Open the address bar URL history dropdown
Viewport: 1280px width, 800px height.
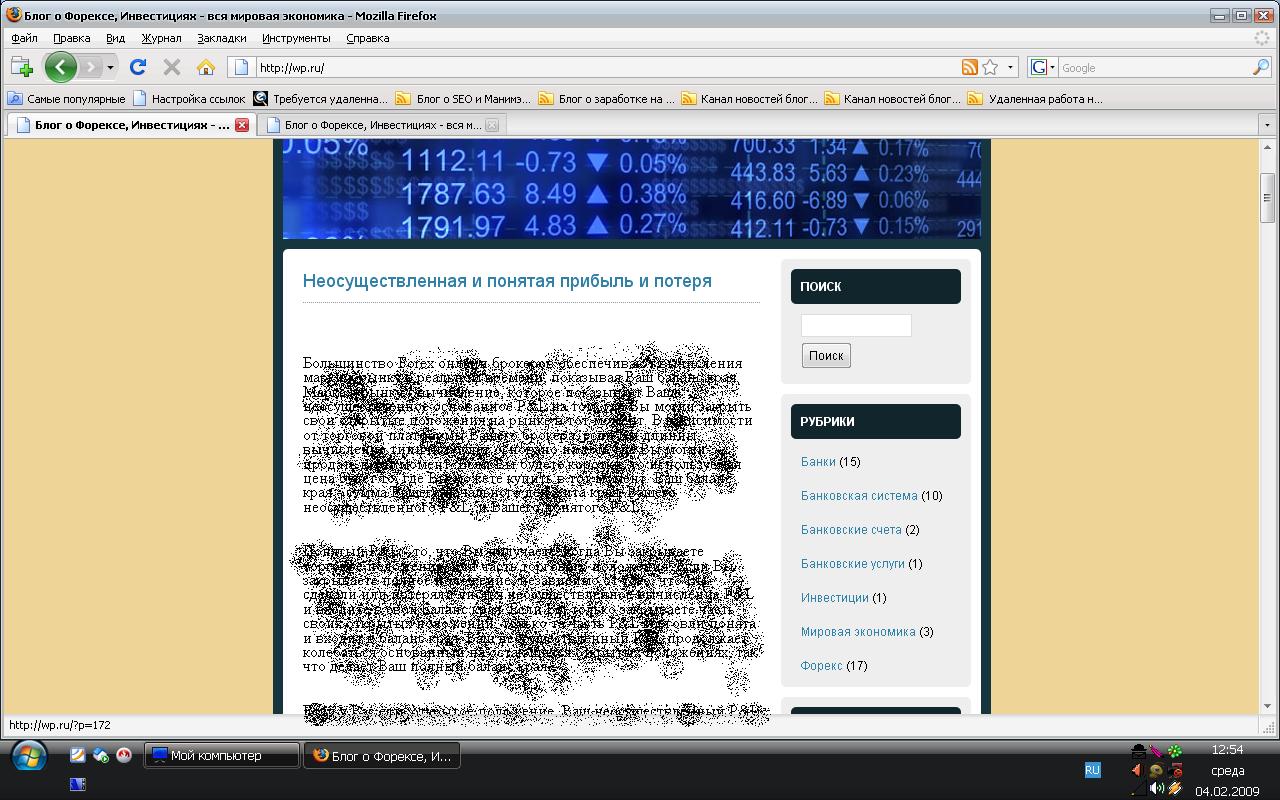pos(1011,67)
